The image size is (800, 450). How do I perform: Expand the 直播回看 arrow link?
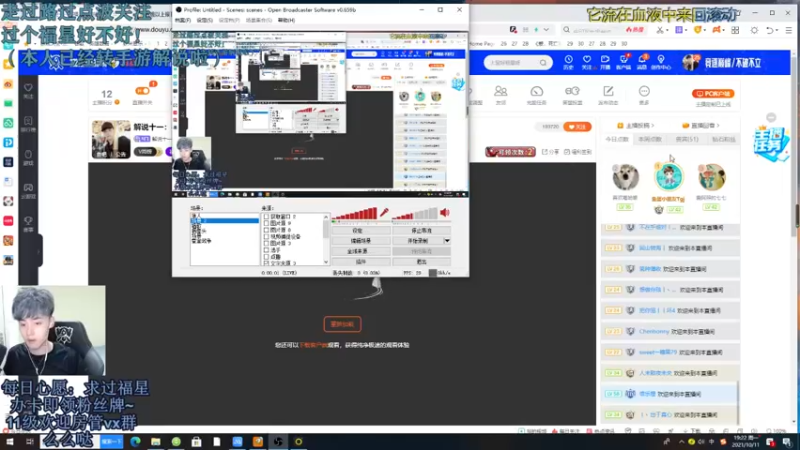[702, 125]
